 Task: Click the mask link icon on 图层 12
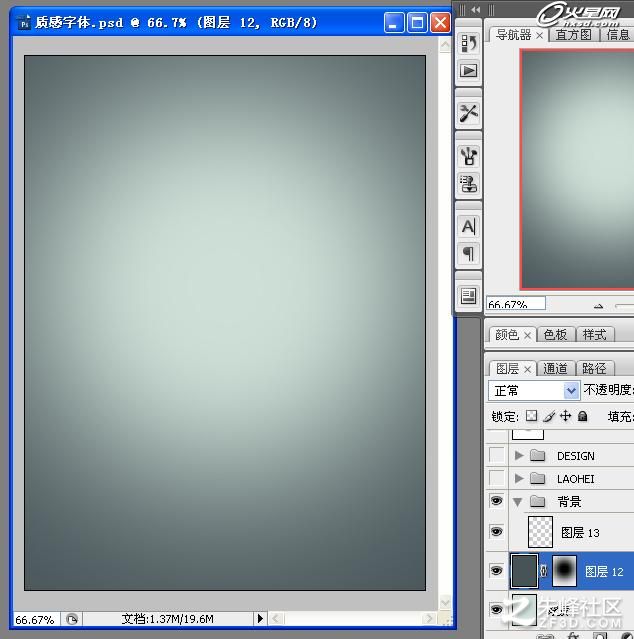(544, 571)
